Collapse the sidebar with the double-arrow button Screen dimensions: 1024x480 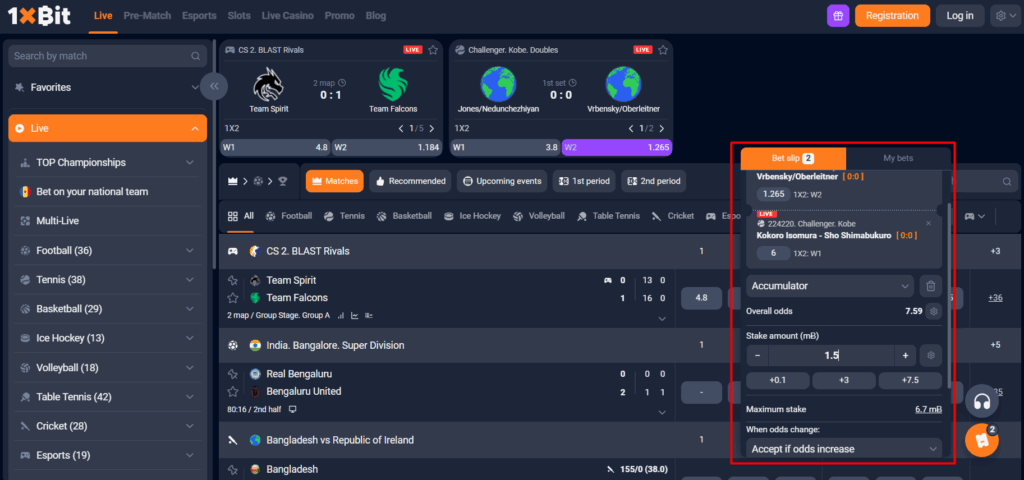[x=214, y=86]
